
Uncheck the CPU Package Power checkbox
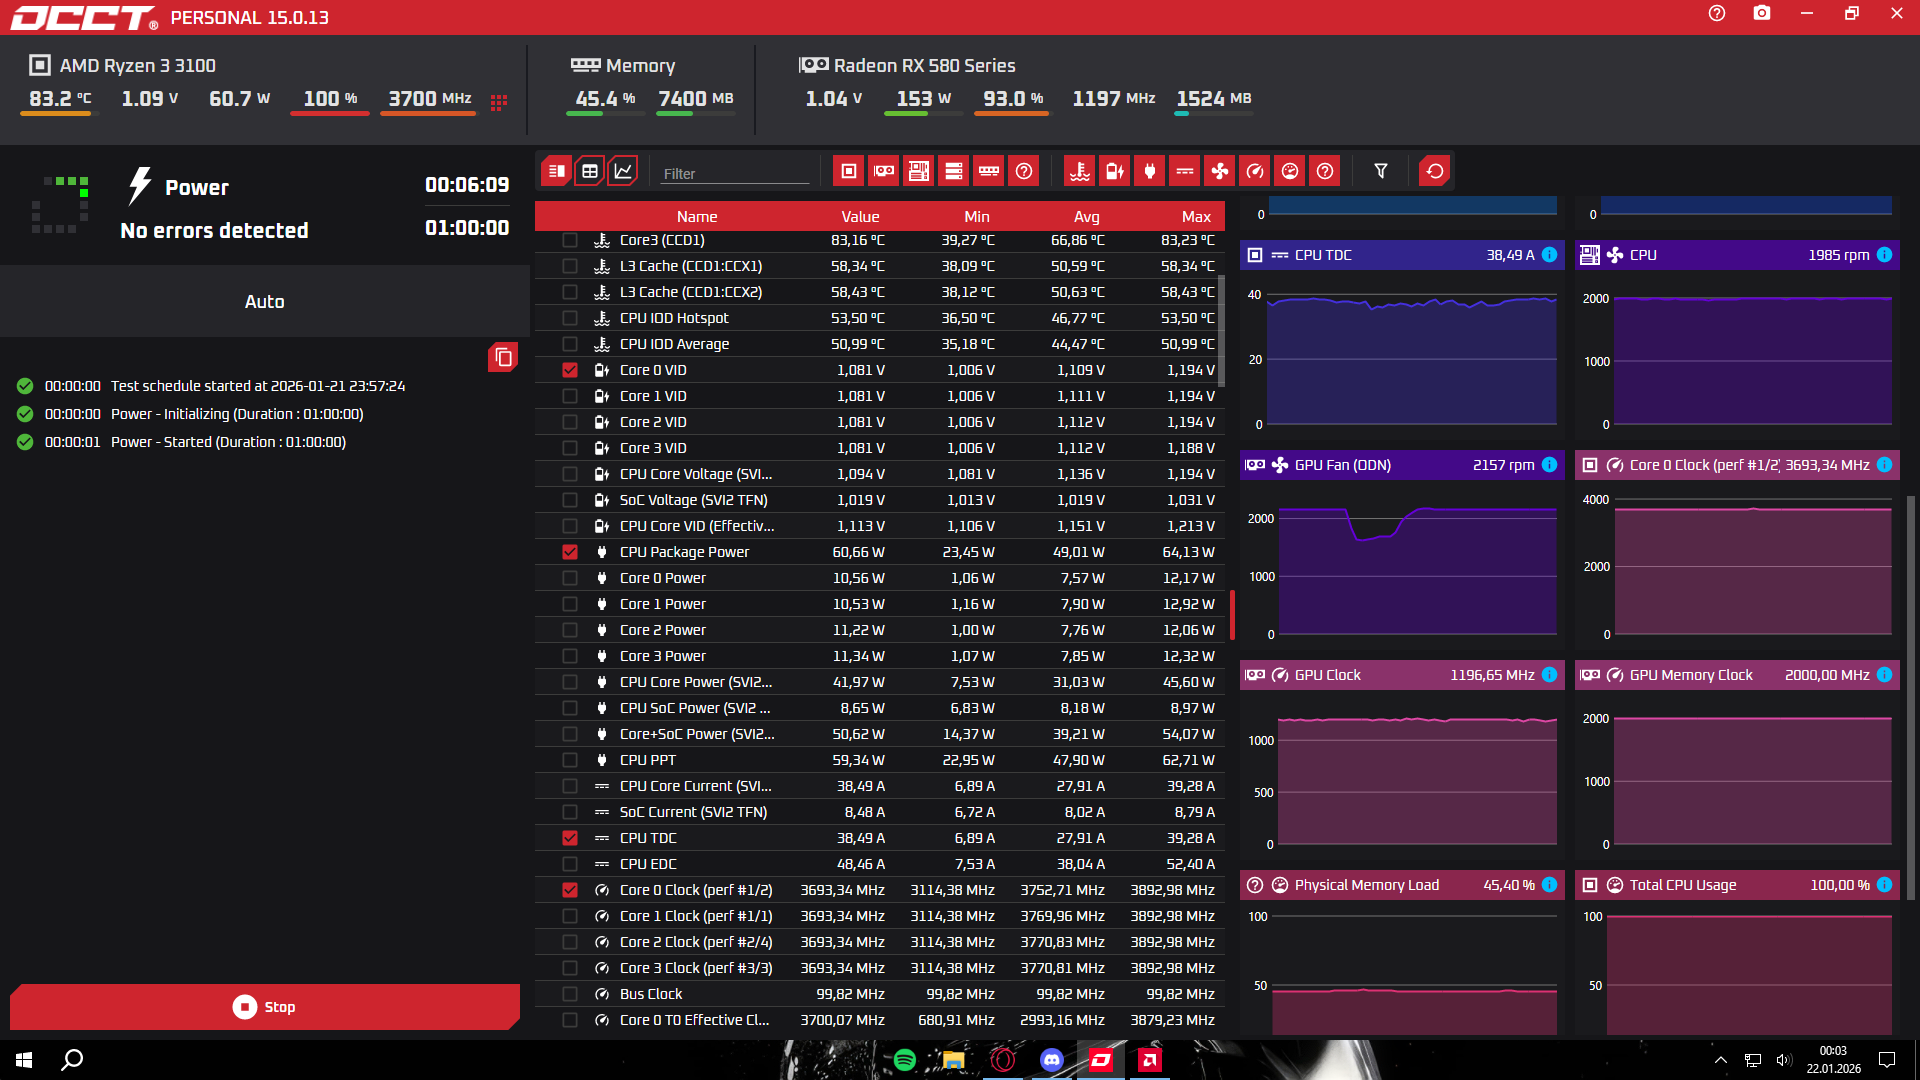click(x=570, y=552)
